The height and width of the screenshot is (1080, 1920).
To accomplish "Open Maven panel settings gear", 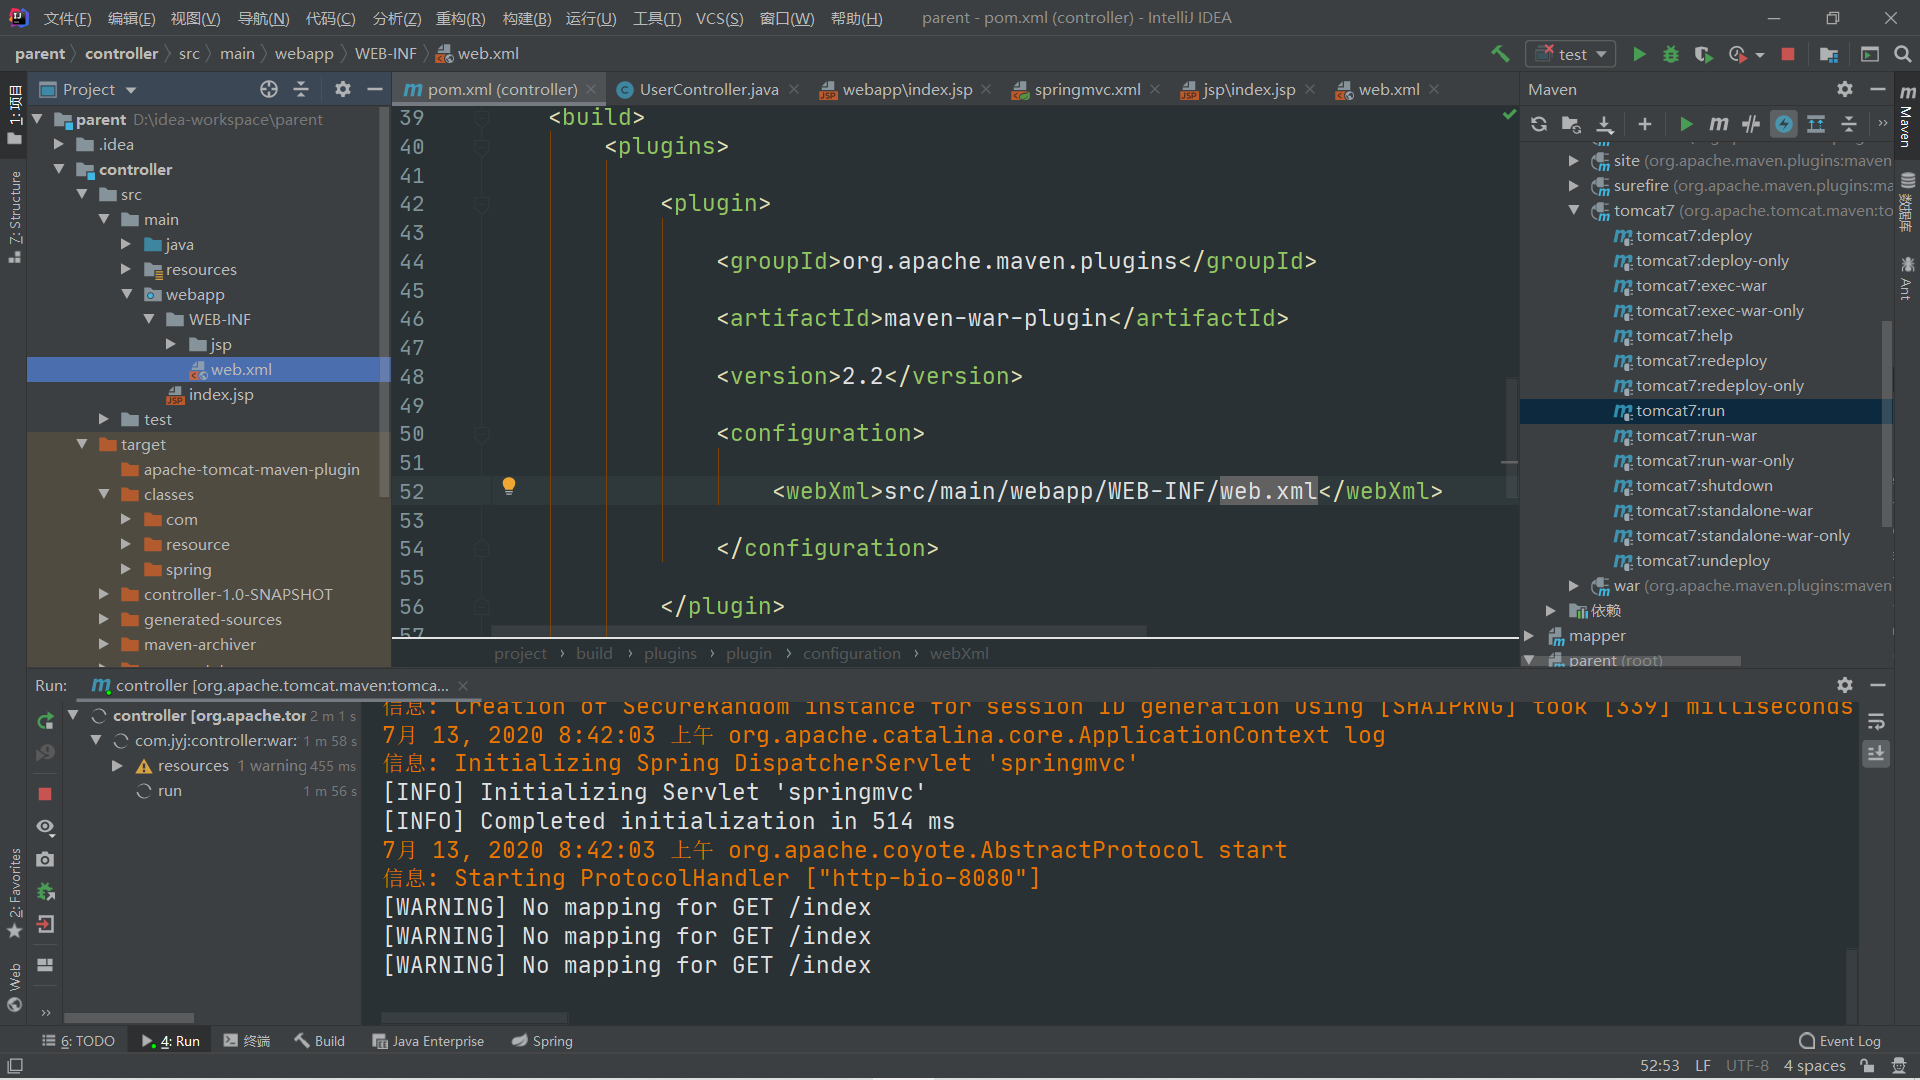I will click(x=1845, y=89).
